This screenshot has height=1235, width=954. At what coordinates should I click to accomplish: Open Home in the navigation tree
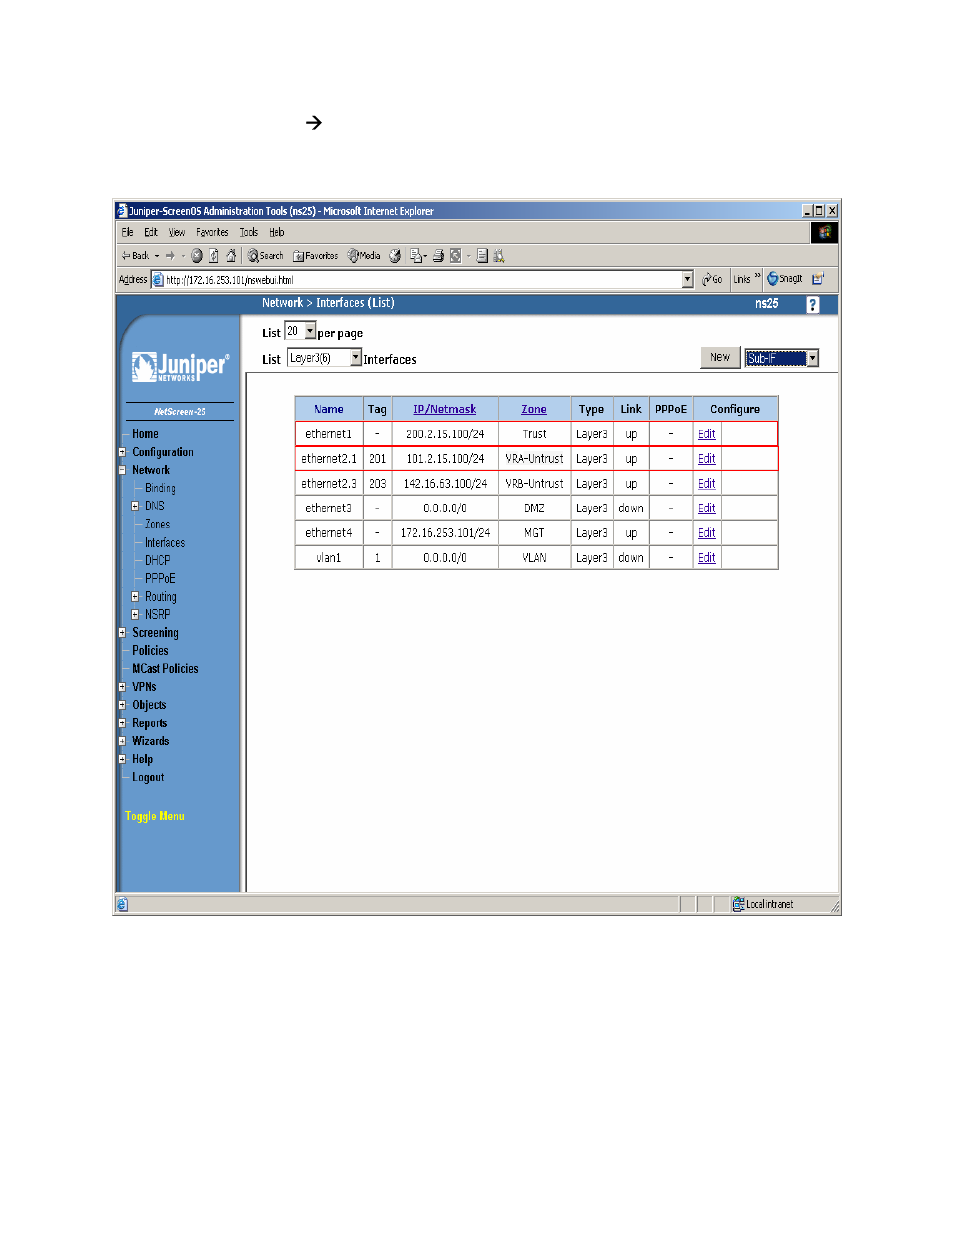pyautogui.click(x=145, y=434)
